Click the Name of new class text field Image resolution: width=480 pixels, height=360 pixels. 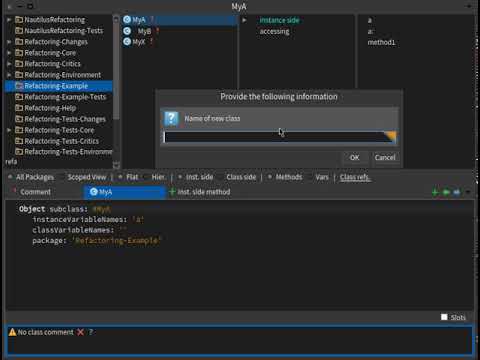click(x=279, y=137)
